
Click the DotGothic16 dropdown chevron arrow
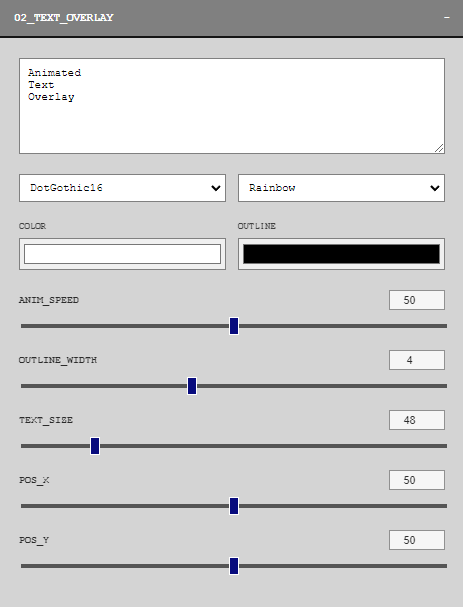point(216,188)
